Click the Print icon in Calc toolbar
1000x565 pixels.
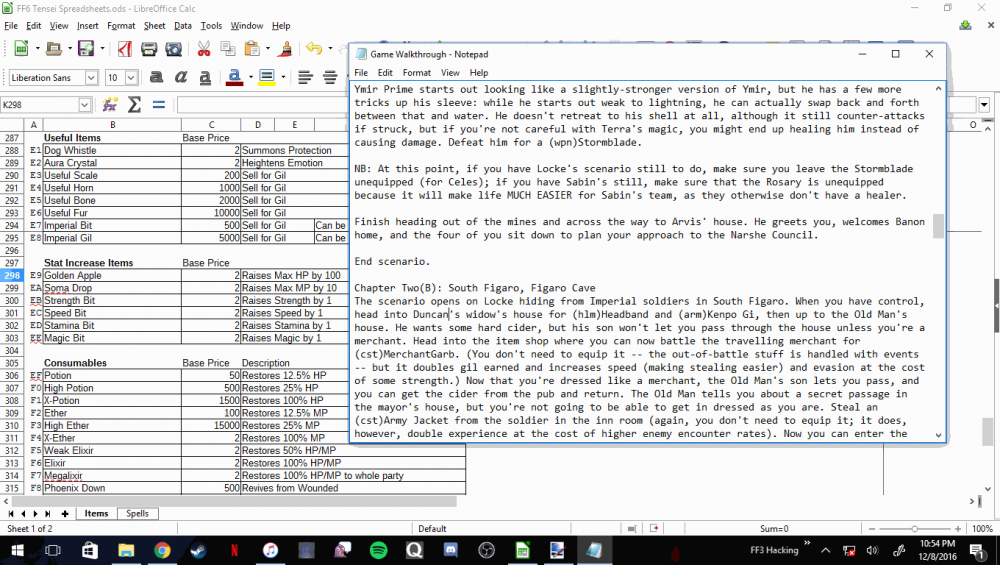click(x=149, y=49)
